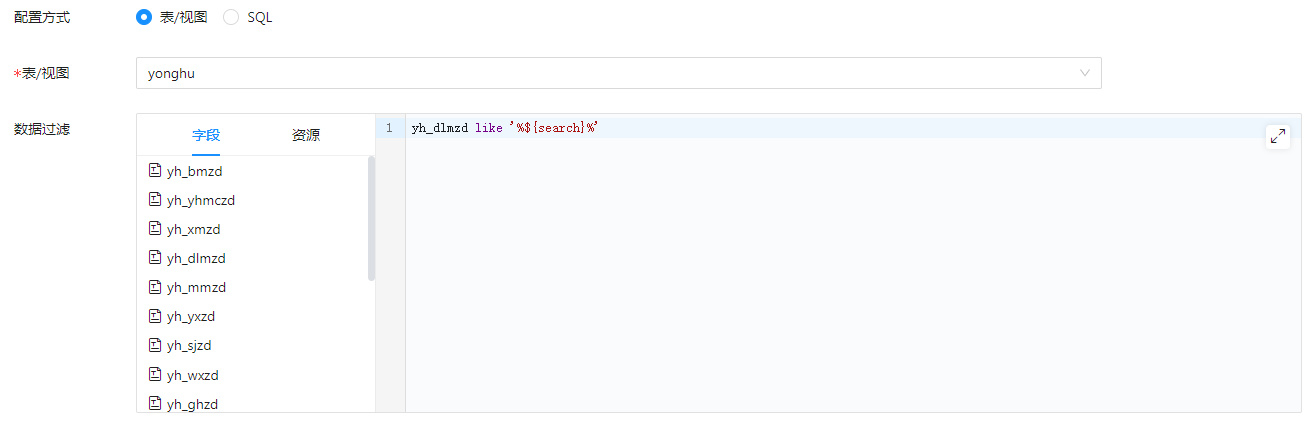The image size is (1307, 425).
Task: Click the field icon beside yh_dlmzd
Action: (155, 258)
